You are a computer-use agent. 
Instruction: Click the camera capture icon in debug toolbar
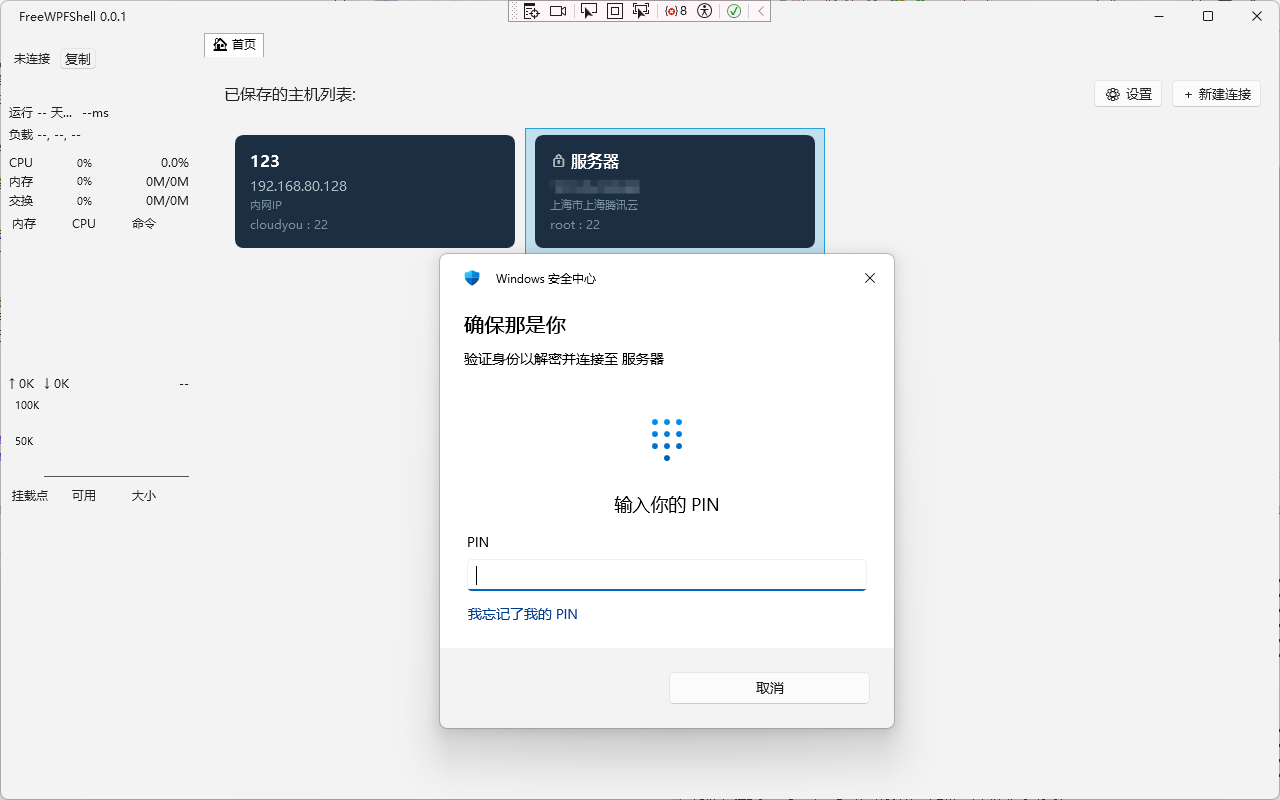pyautogui.click(x=557, y=10)
